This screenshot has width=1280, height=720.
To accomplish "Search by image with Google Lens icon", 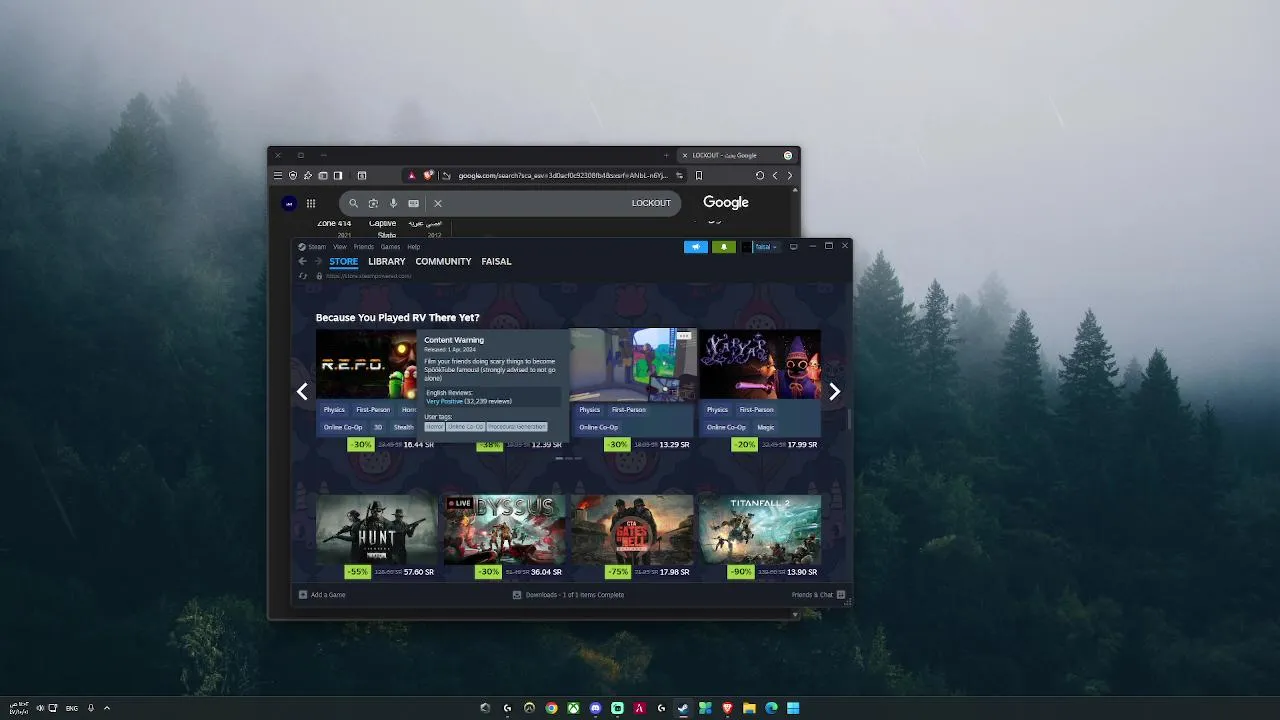I will point(373,203).
